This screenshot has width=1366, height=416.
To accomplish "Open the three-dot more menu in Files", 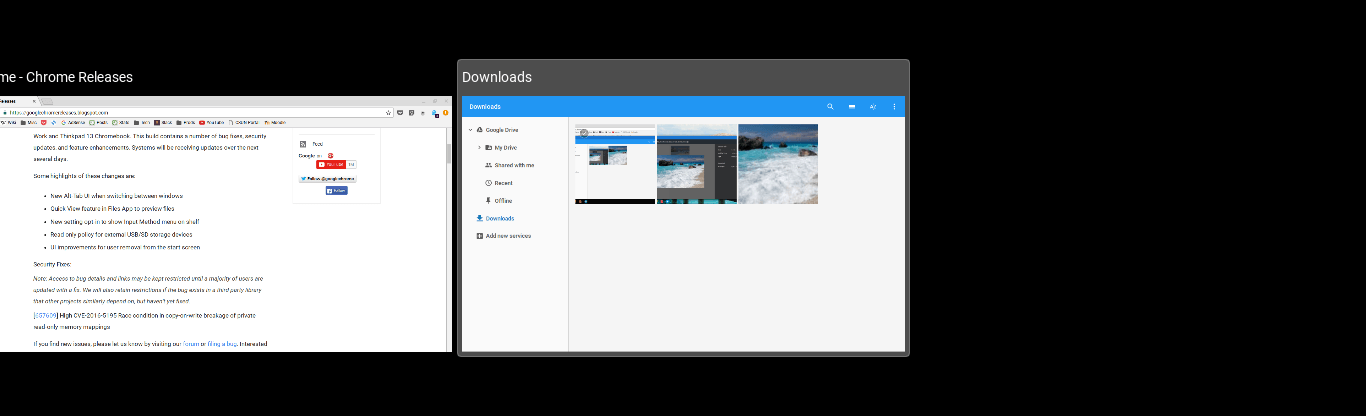I will click(x=894, y=106).
